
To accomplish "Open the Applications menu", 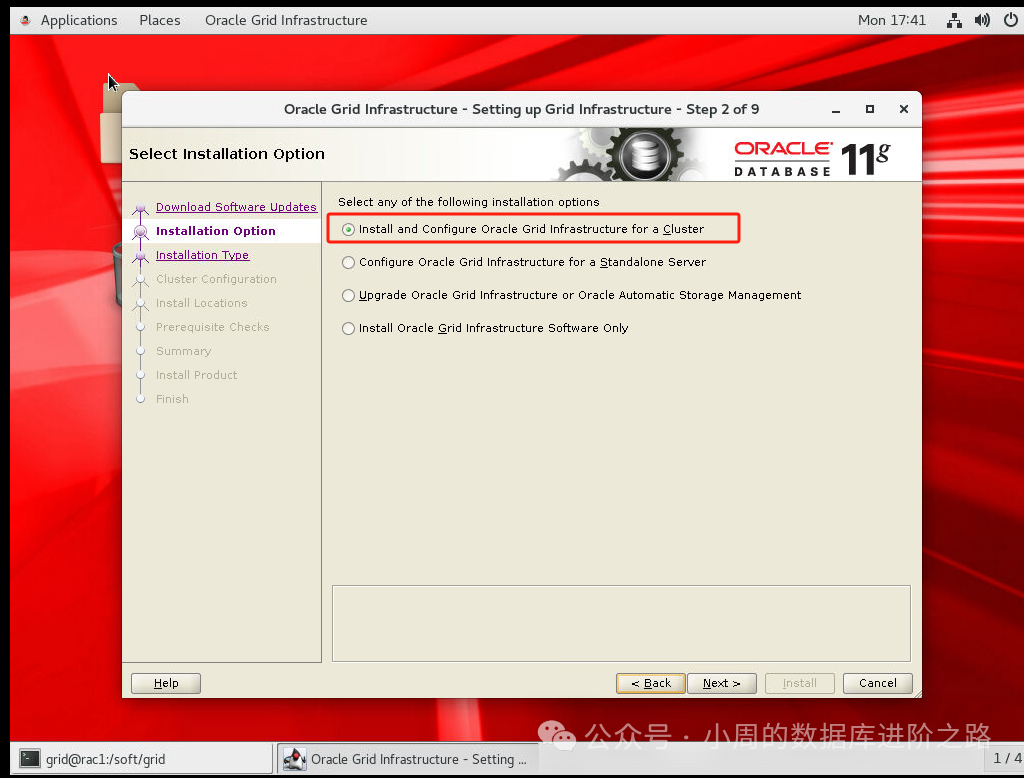I will [x=78, y=20].
